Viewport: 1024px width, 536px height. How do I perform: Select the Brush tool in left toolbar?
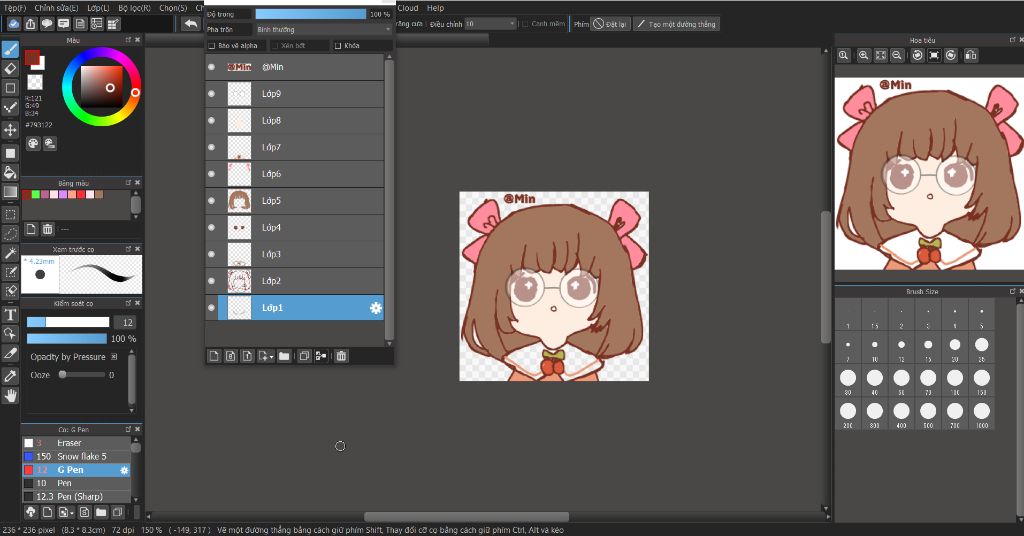coord(10,49)
